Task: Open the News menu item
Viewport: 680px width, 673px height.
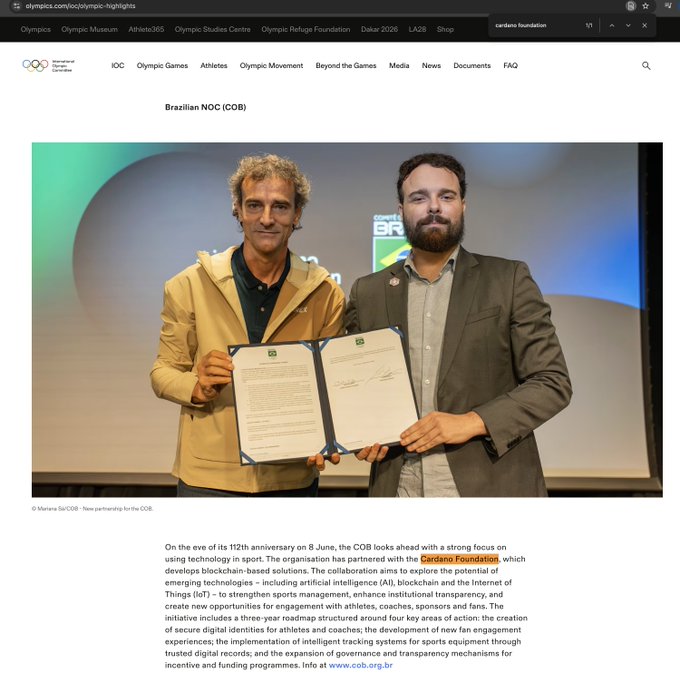Action: (x=431, y=65)
